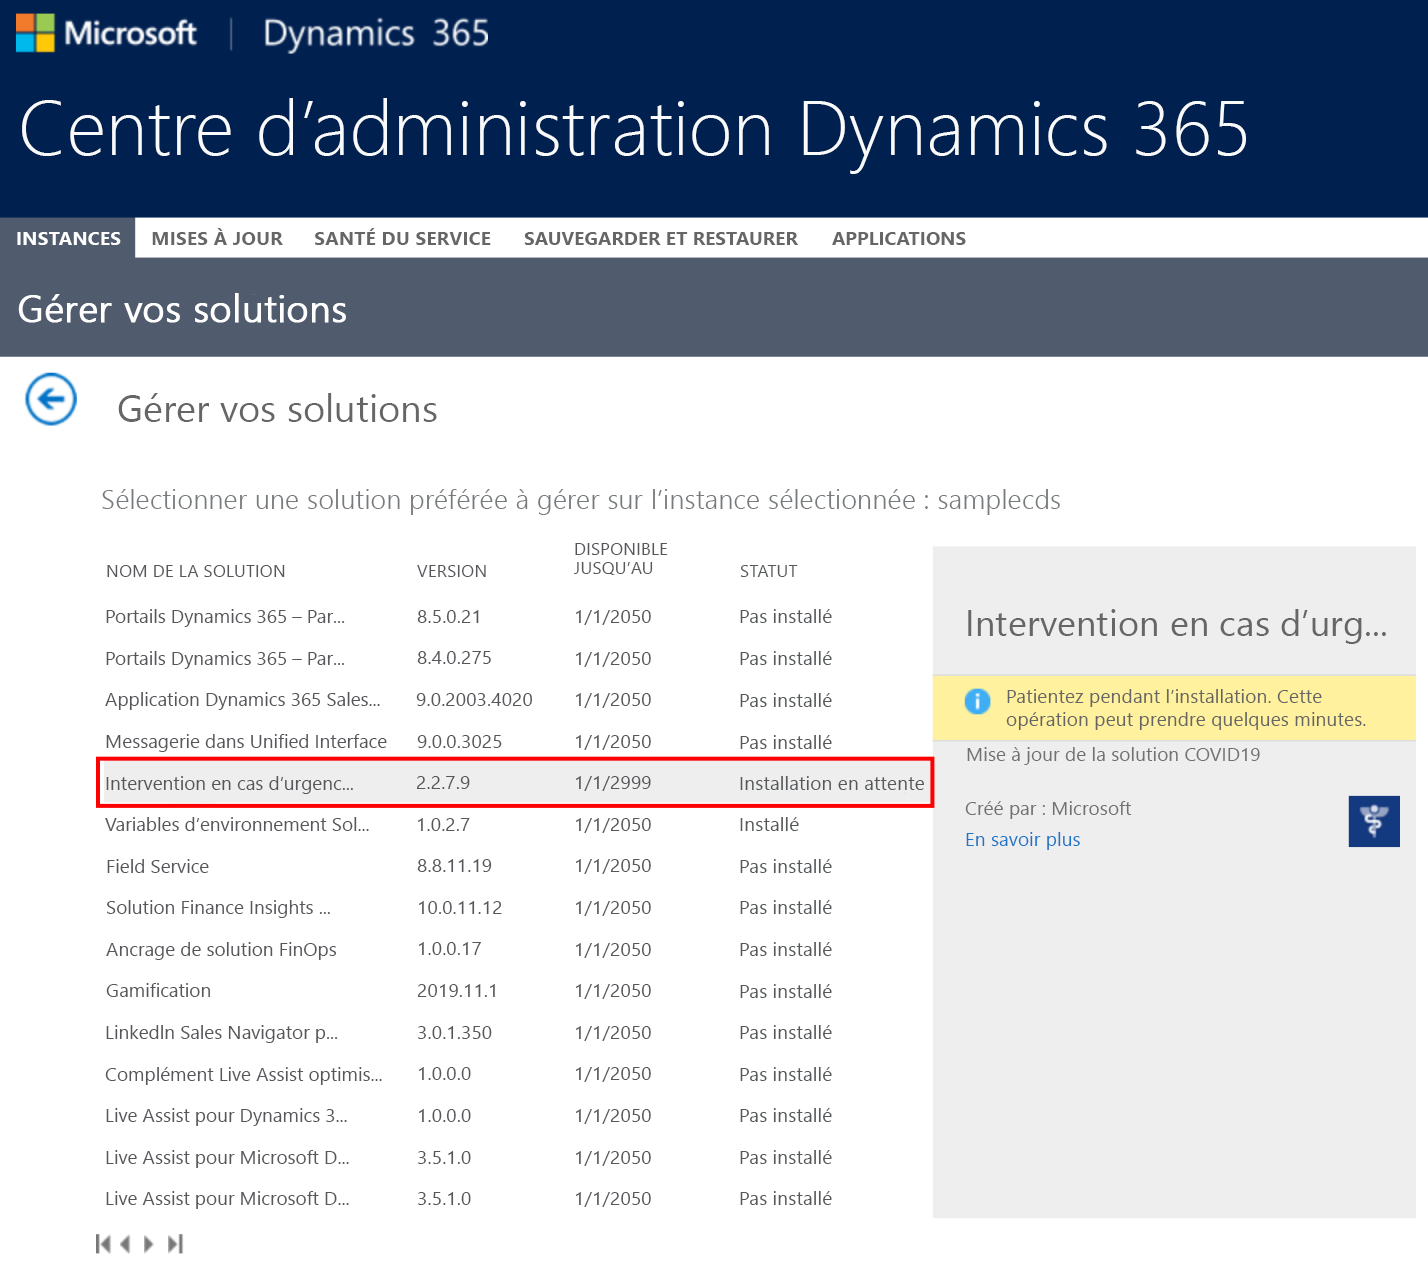Image resolution: width=1428 pixels, height=1283 pixels.
Task: Click Créé par : Microsoft text
Action: click(1048, 808)
